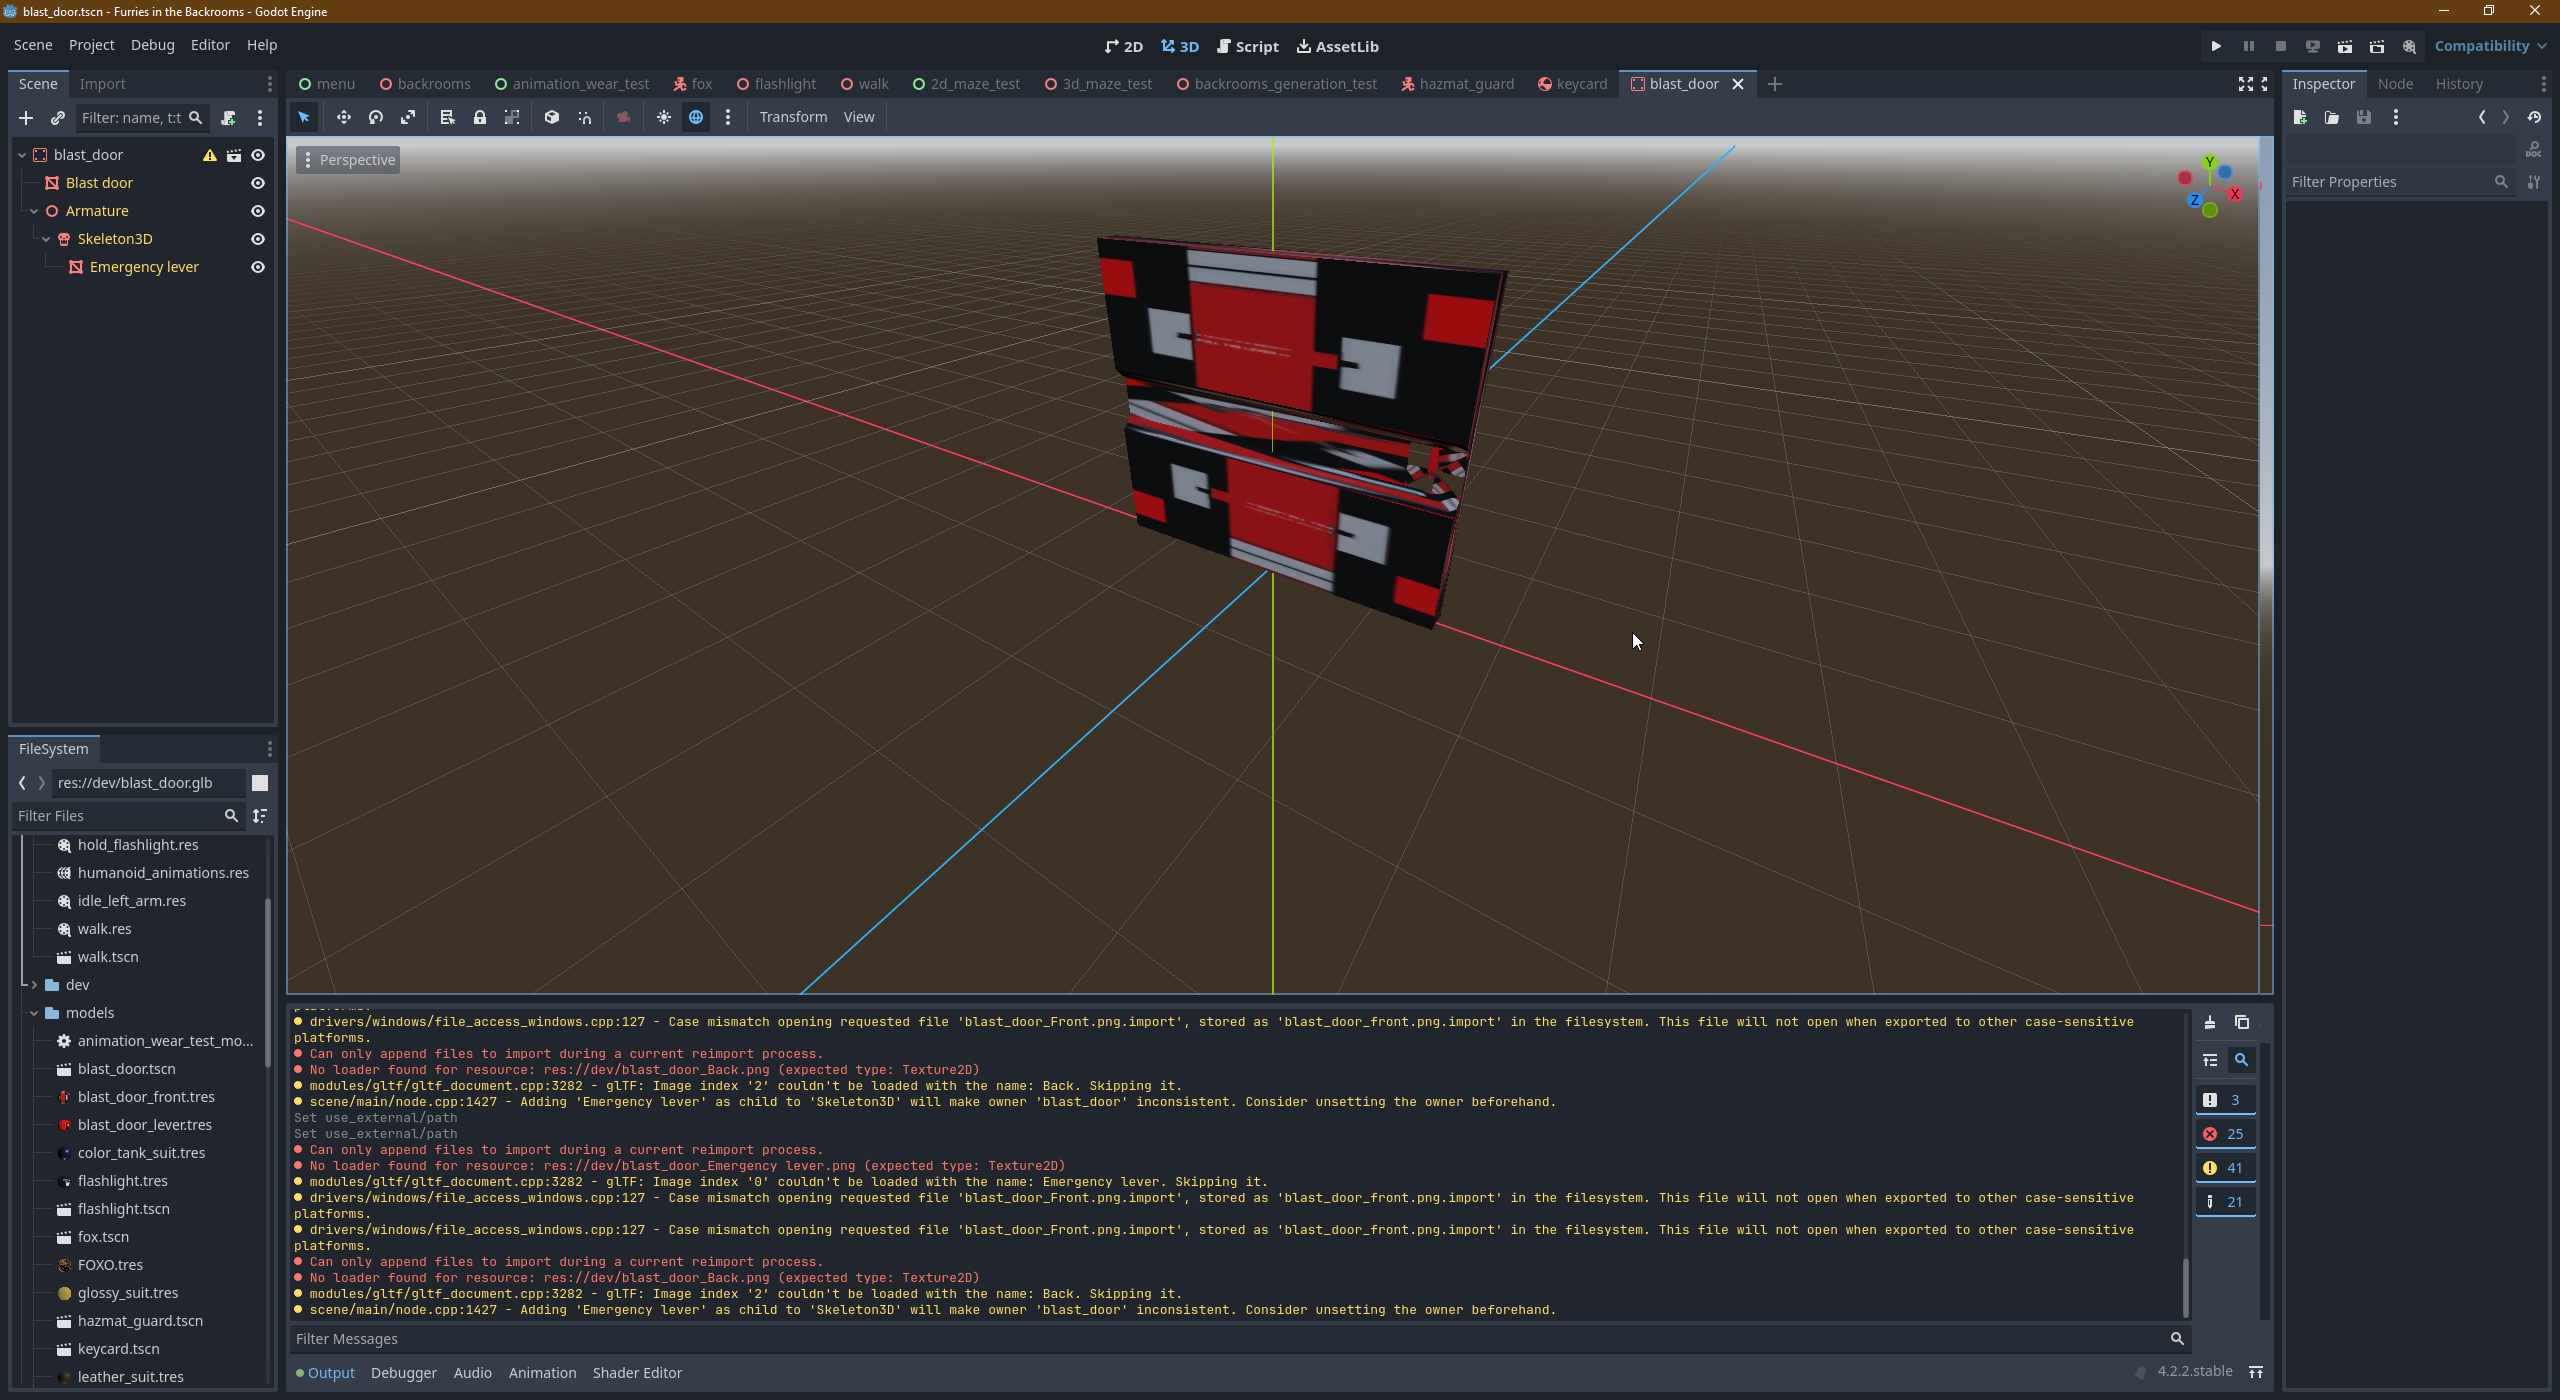The image size is (2560, 1400).
Task: Click the visibility eye icon for Armature
Action: coord(257,210)
